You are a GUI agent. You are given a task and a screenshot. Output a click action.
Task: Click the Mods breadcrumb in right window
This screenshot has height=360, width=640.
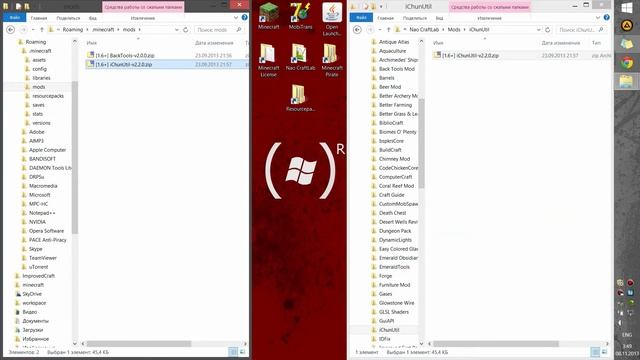[x=454, y=29]
